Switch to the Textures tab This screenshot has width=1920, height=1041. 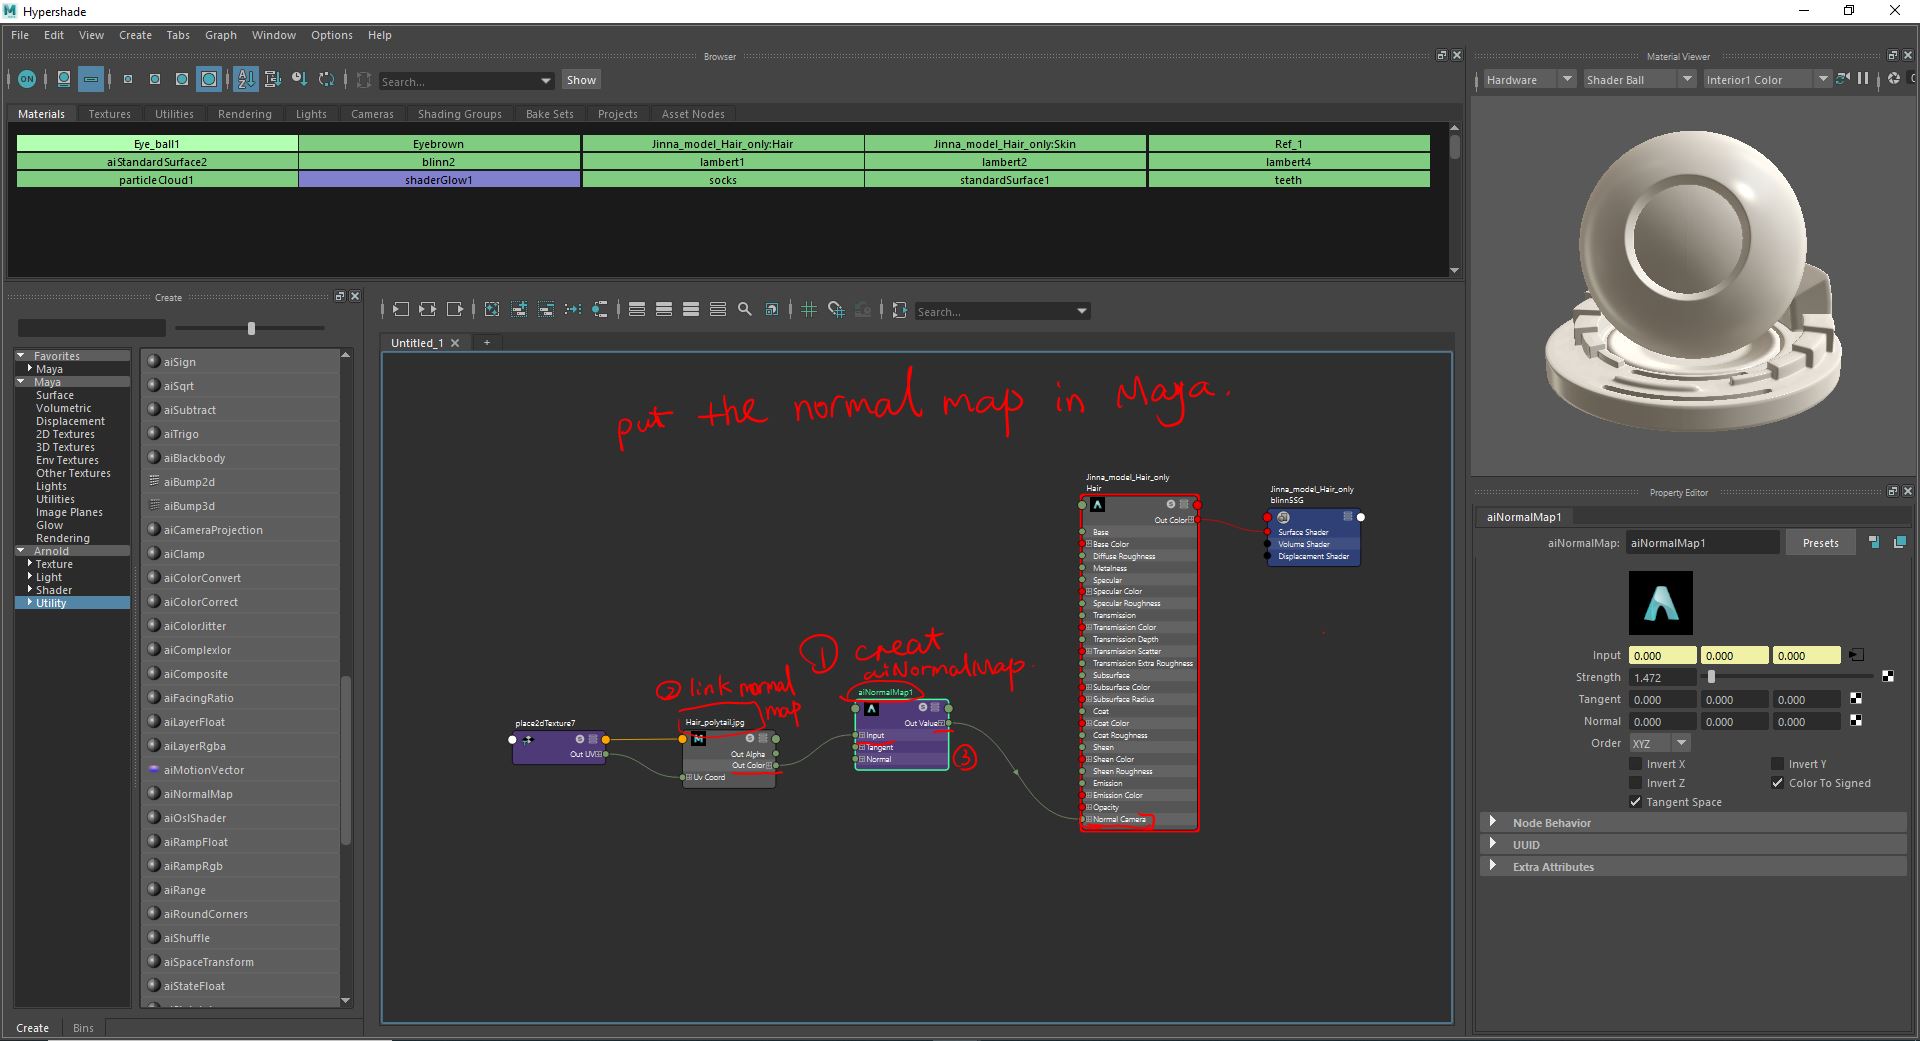(109, 114)
